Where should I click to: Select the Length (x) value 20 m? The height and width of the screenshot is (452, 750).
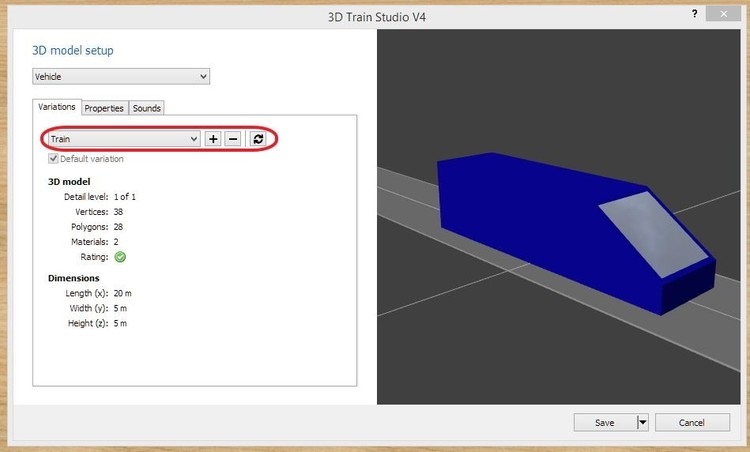[x=122, y=293]
